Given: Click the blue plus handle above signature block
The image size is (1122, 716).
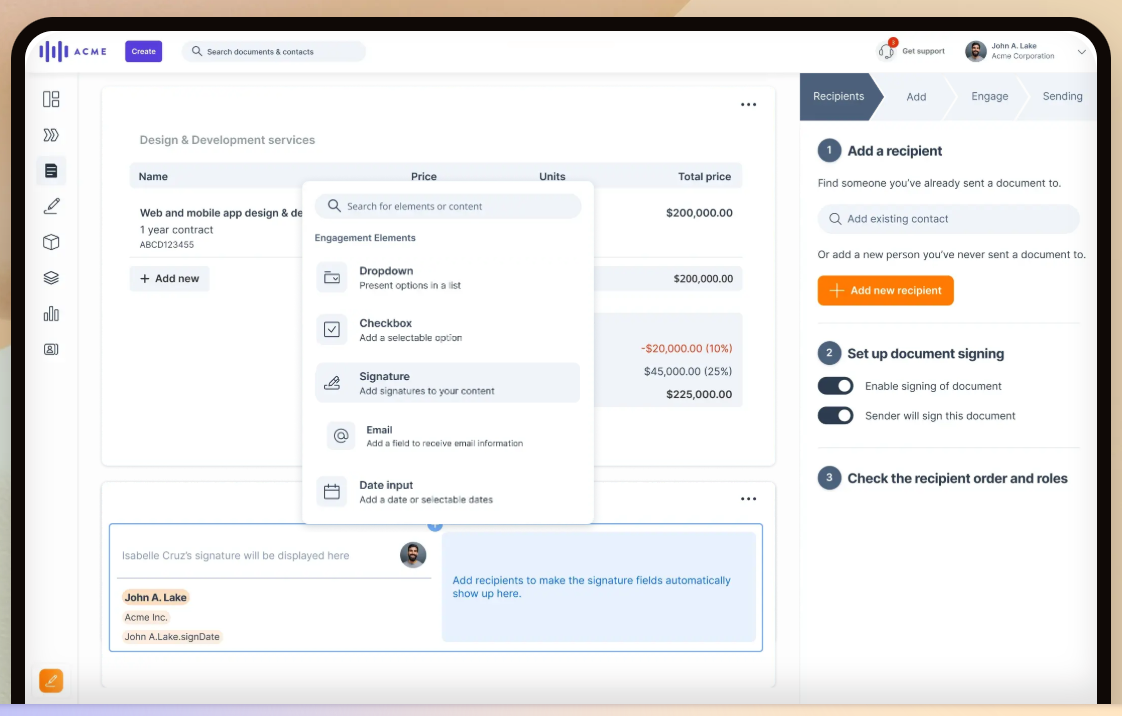Looking at the screenshot, I should tap(435, 526).
